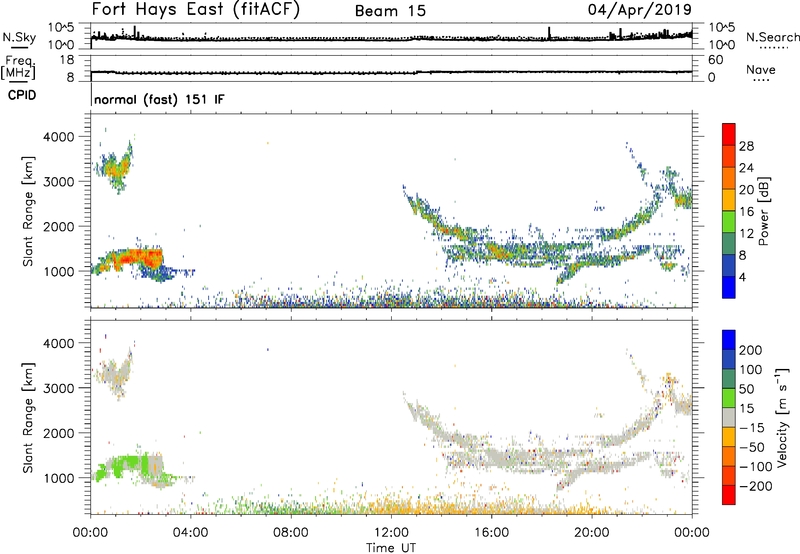The width and height of the screenshot is (800, 554).
Task: Click the "Slant Range [km]" label of power panel
Action: coord(28,211)
